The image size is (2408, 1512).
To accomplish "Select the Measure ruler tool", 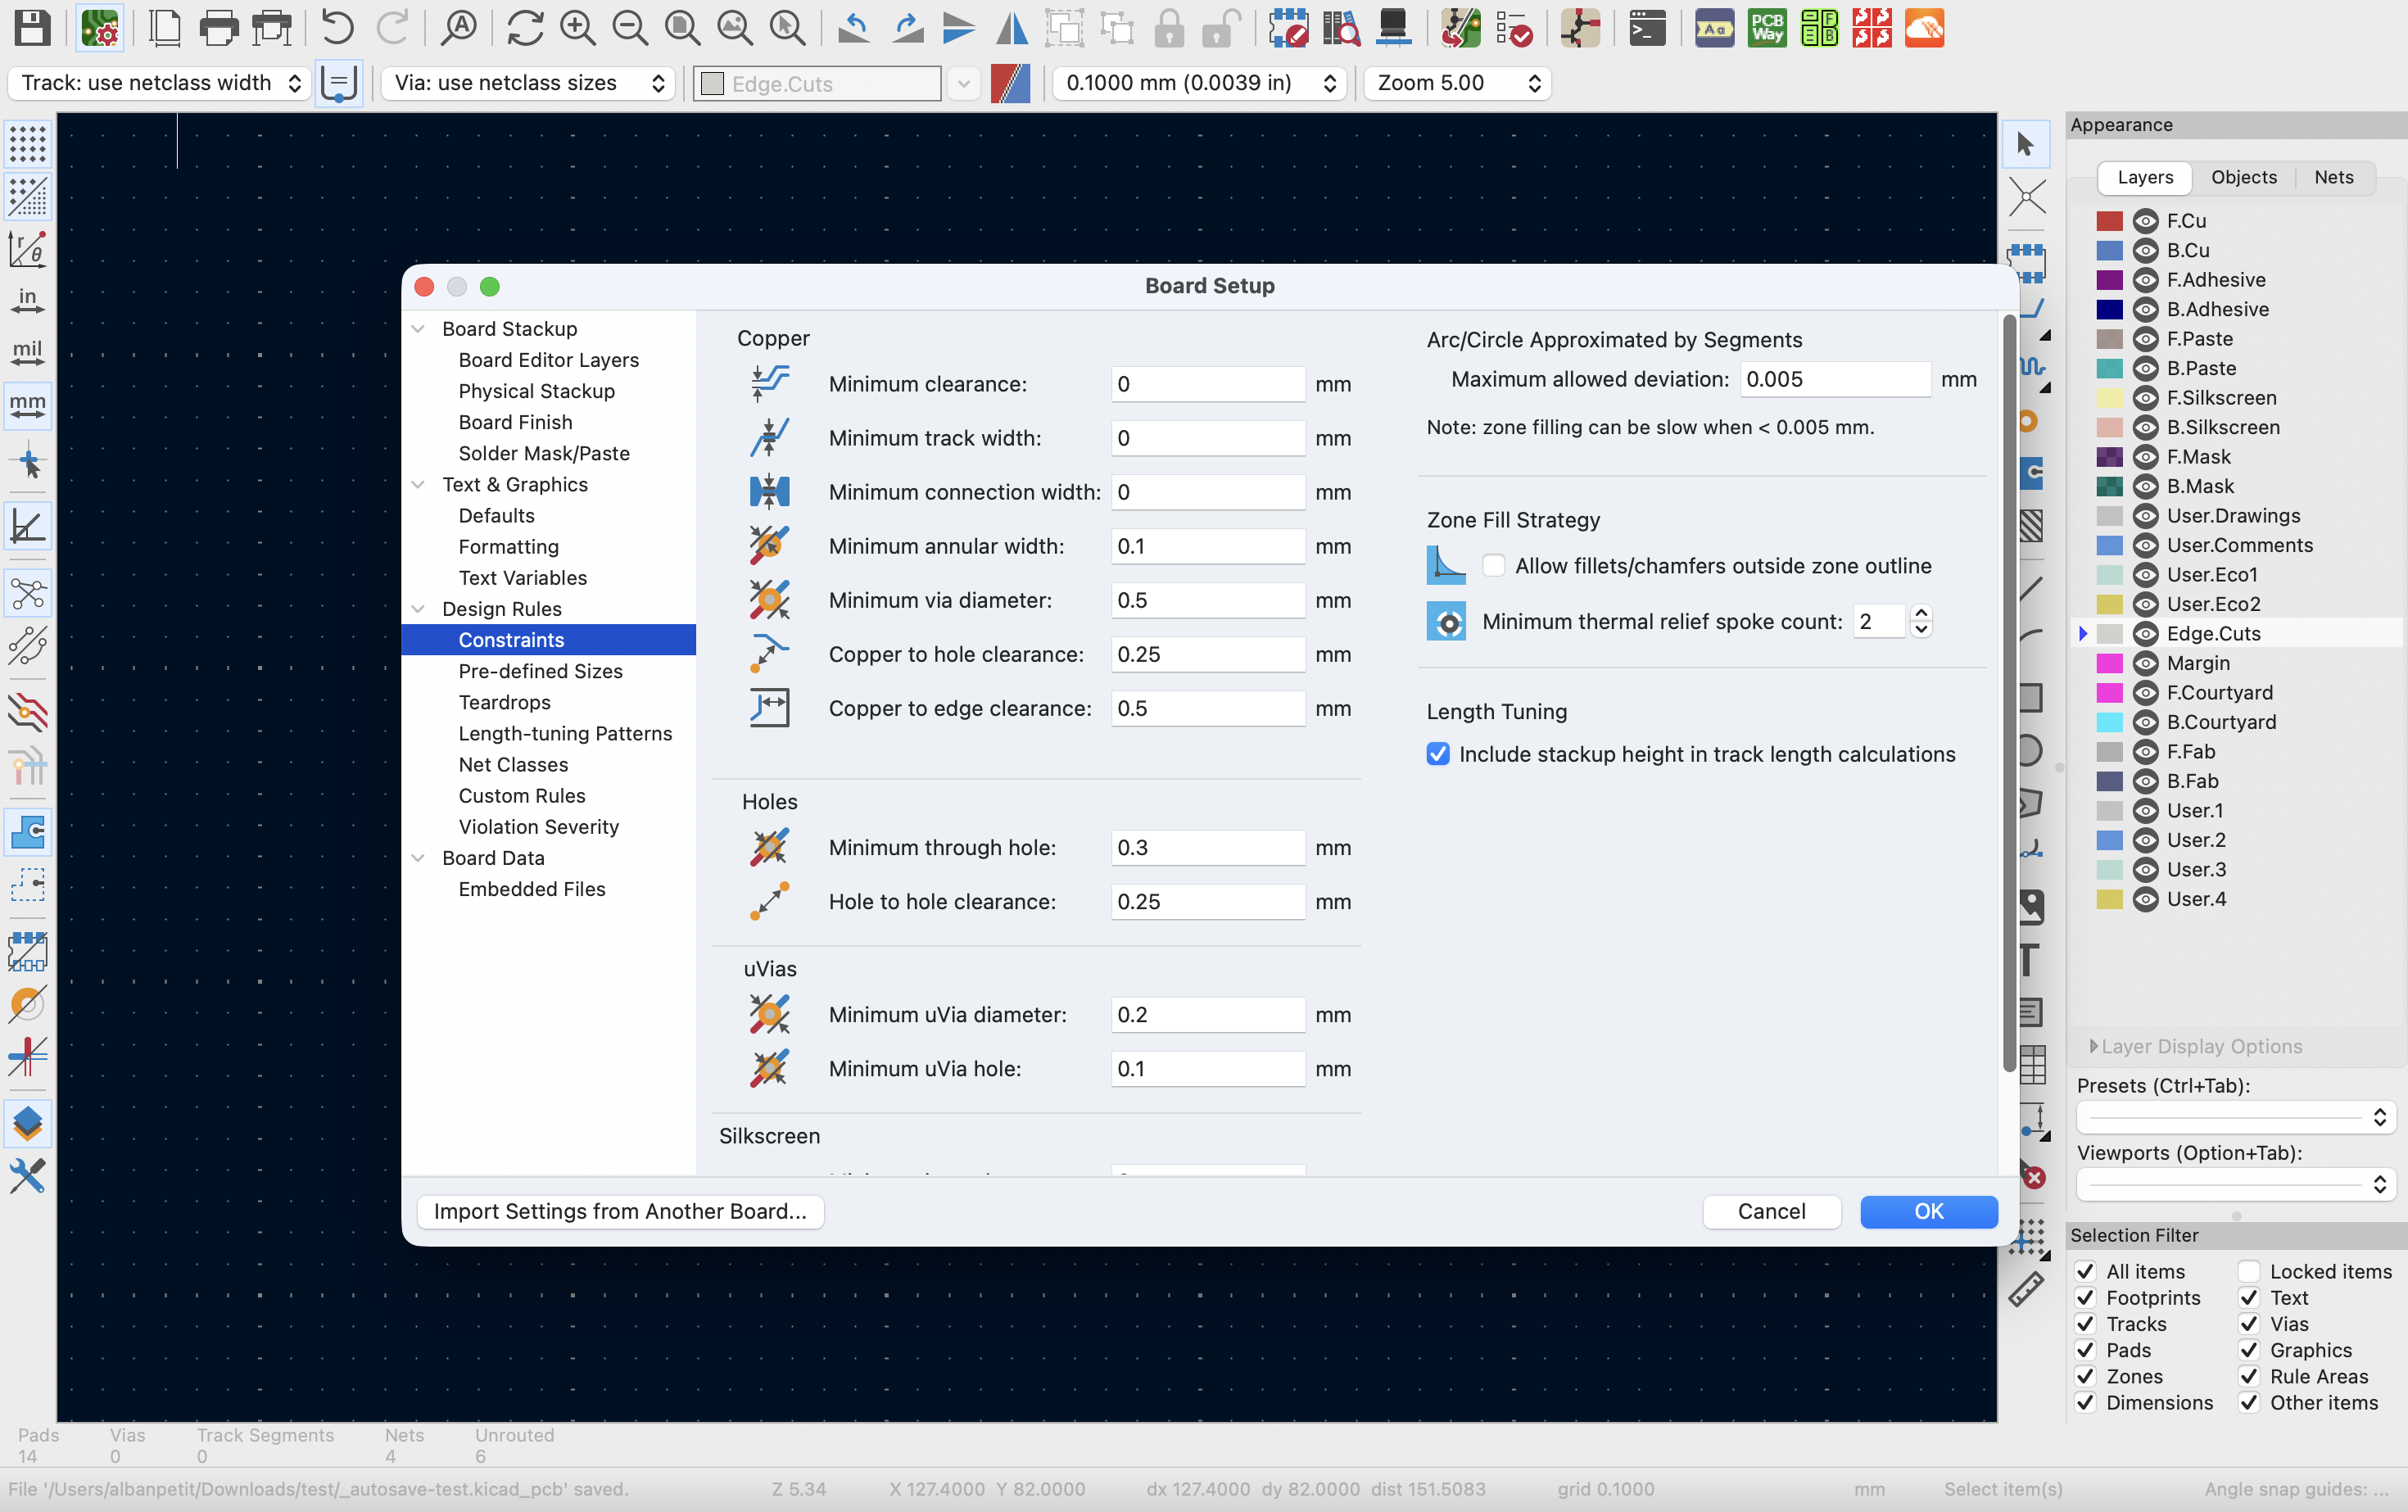I will point(2026,1290).
